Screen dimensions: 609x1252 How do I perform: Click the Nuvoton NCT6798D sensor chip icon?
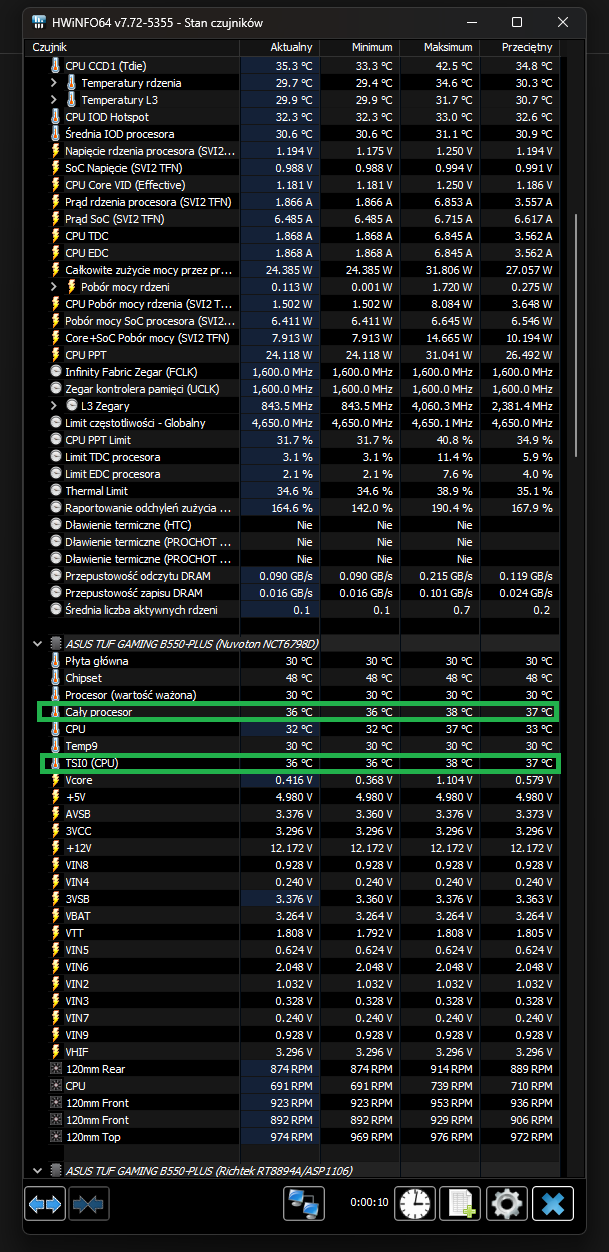(x=56, y=644)
